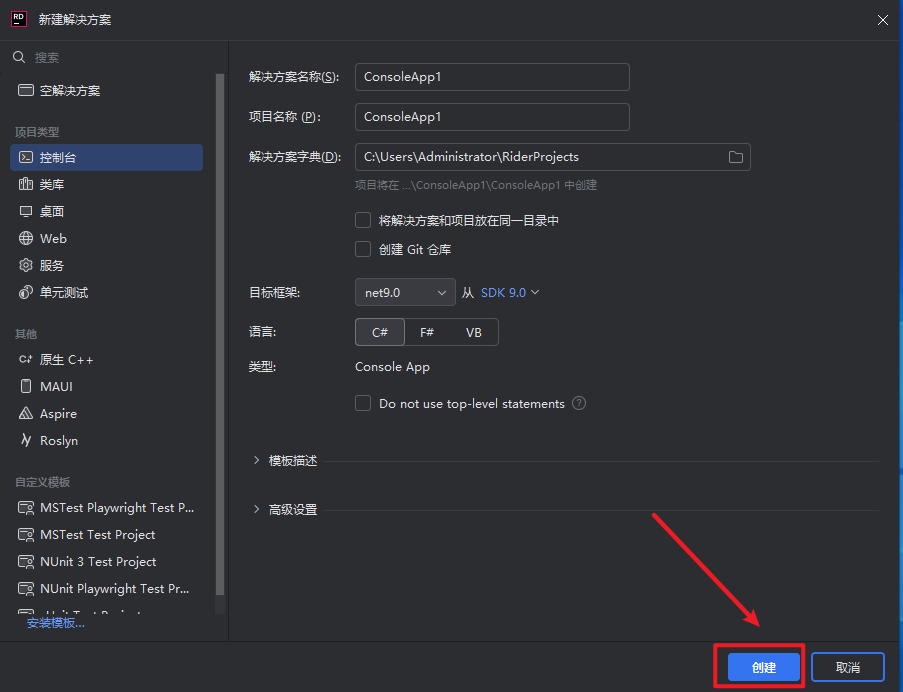Click the search magnifier icon
This screenshot has width=903, height=692.
tap(19, 57)
